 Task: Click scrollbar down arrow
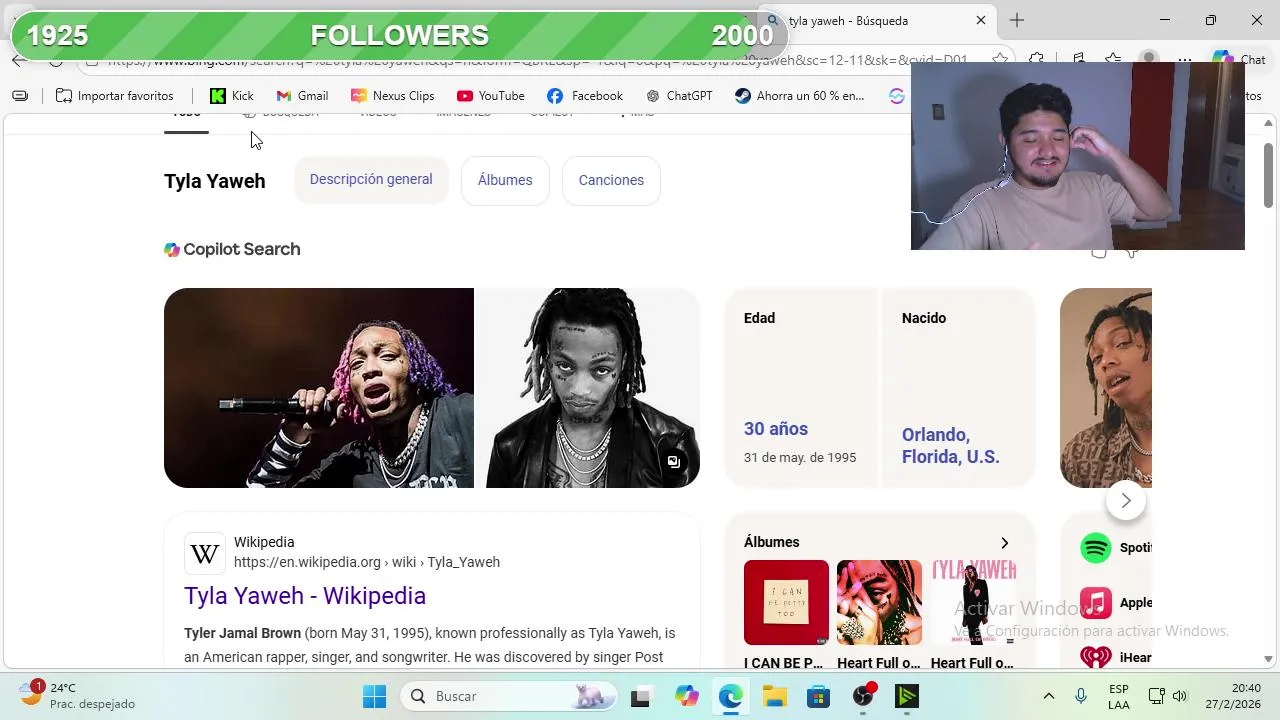tap(1268, 659)
